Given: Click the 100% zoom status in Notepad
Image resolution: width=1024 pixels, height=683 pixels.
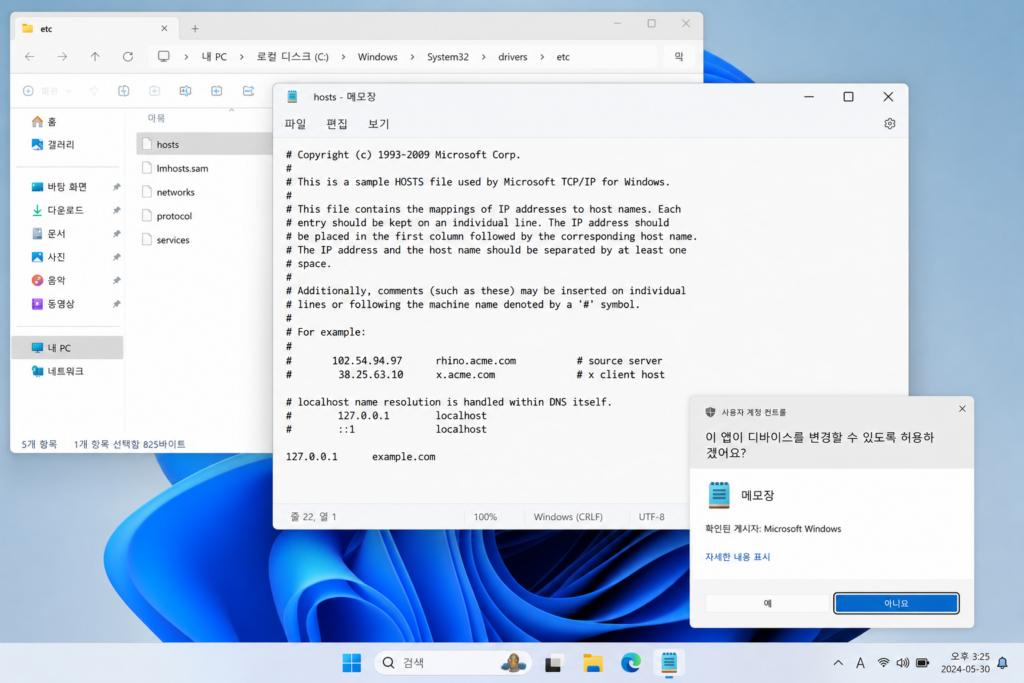Looking at the screenshot, I should coord(485,516).
